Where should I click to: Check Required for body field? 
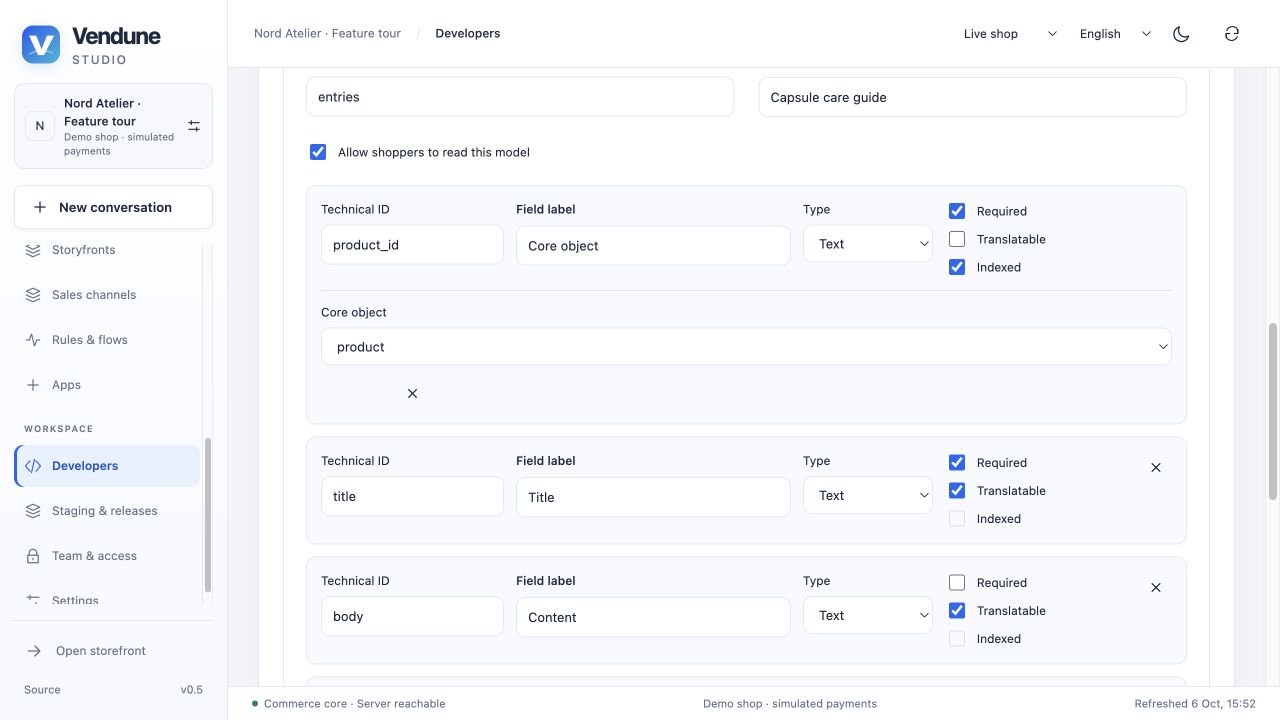click(x=957, y=582)
